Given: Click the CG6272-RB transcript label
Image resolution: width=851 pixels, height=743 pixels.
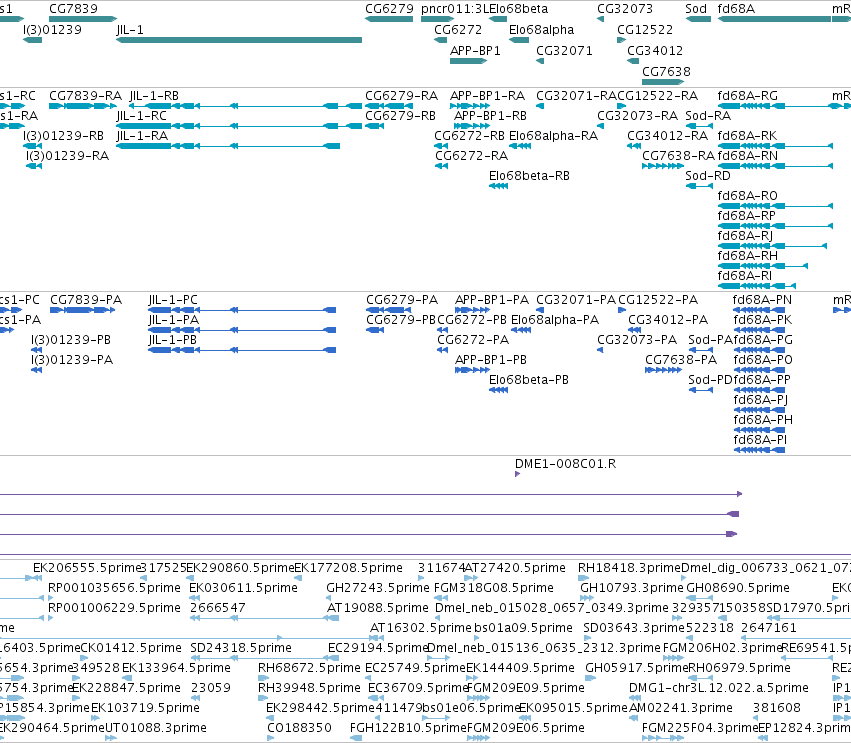Looking at the screenshot, I should click(469, 136).
